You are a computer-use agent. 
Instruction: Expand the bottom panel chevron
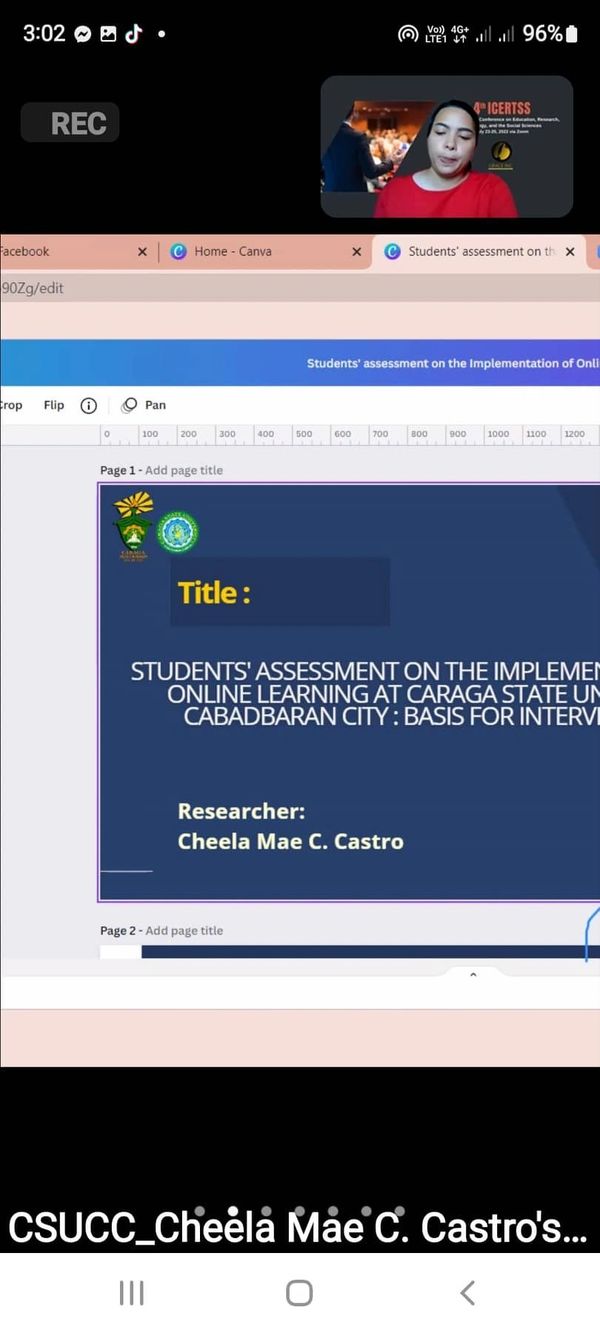coord(473,975)
